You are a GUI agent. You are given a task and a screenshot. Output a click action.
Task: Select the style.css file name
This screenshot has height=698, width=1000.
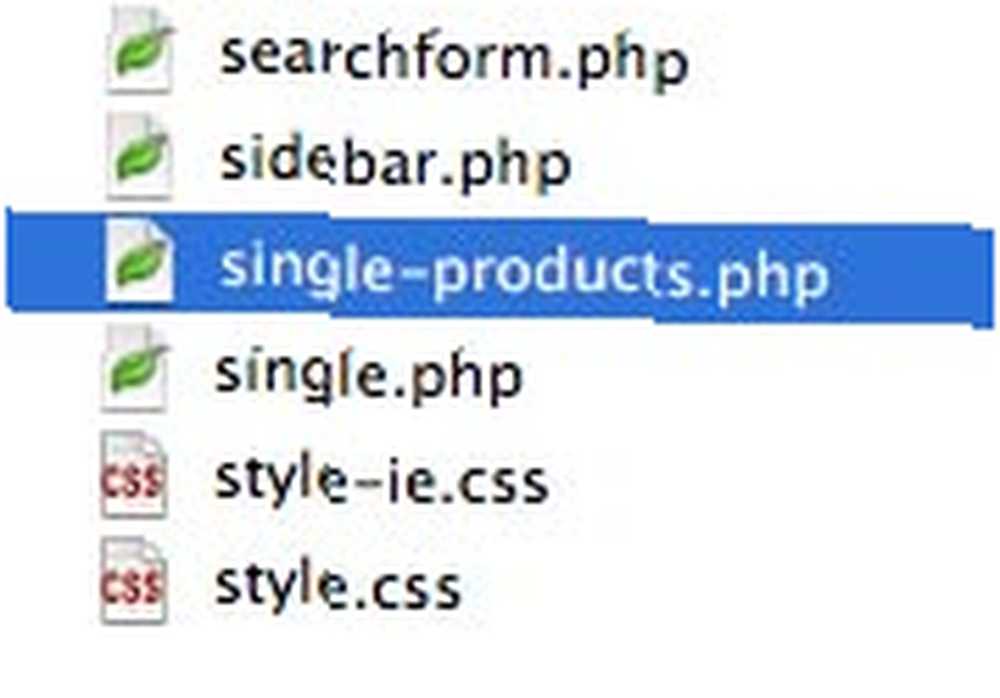click(337, 586)
